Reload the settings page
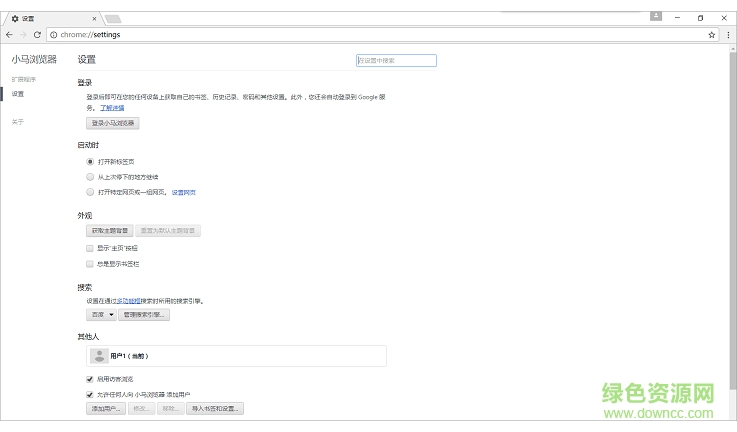 (x=37, y=35)
